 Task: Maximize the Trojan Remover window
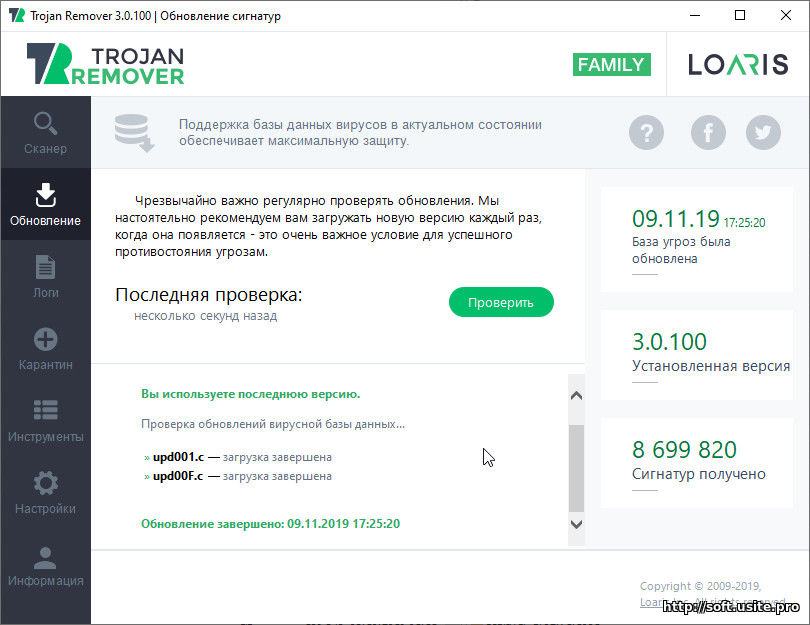coord(740,15)
